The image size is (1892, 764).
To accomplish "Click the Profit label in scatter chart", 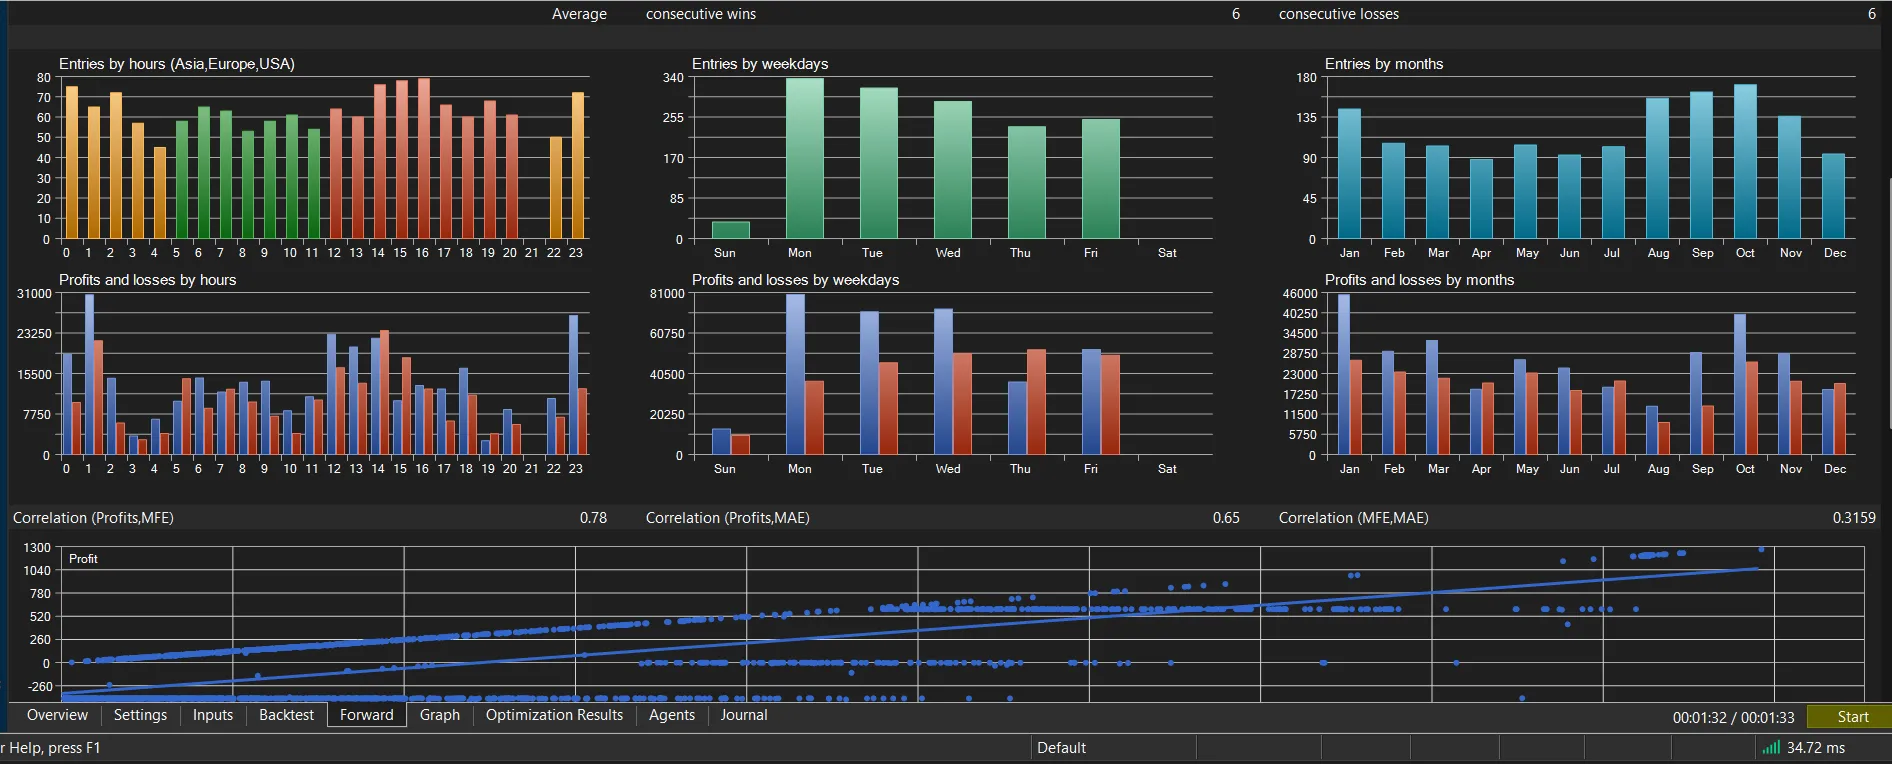I will pos(83,559).
